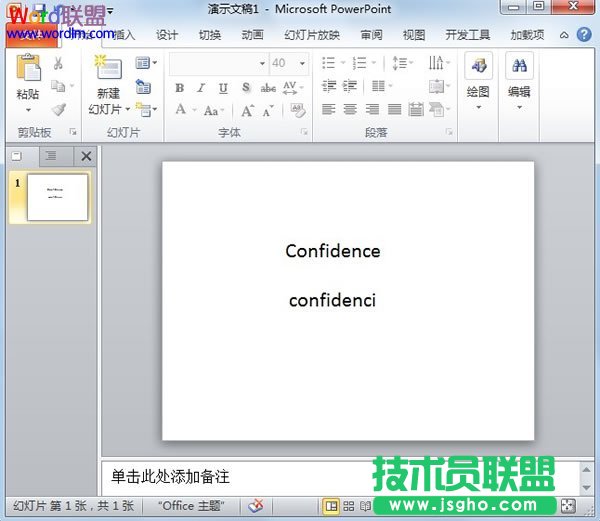The height and width of the screenshot is (521, 600).
Task: Click the Editing binoculars icon
Action: click(x=519, y=66)
